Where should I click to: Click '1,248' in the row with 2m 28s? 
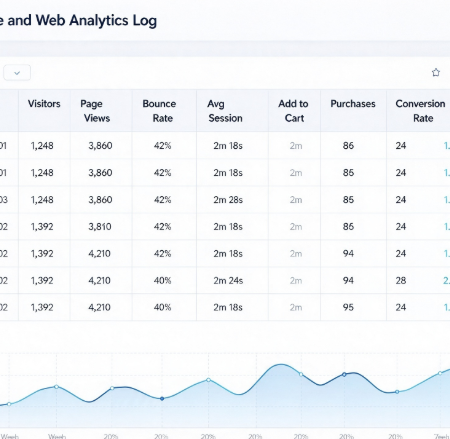click(42, 200)
